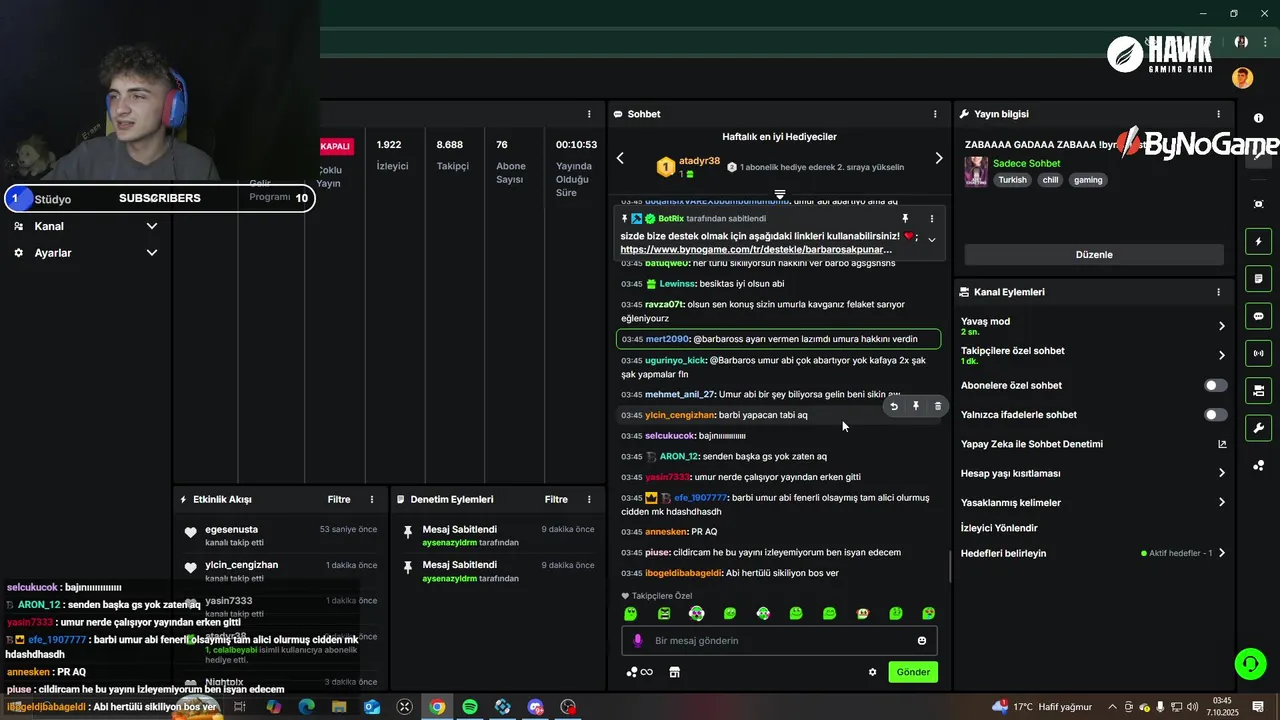This screenshot has height=720, width=1280.
Task: Click the weather widget 17°C Hafif yağmur
Action: point(1042,707)
